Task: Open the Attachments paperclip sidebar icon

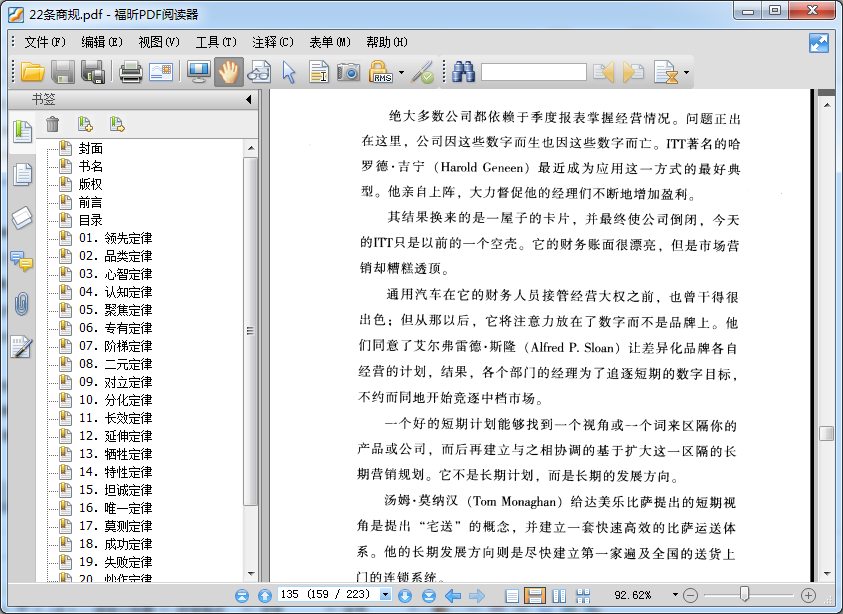Action: pyautogui.click(x=22, y=304)
